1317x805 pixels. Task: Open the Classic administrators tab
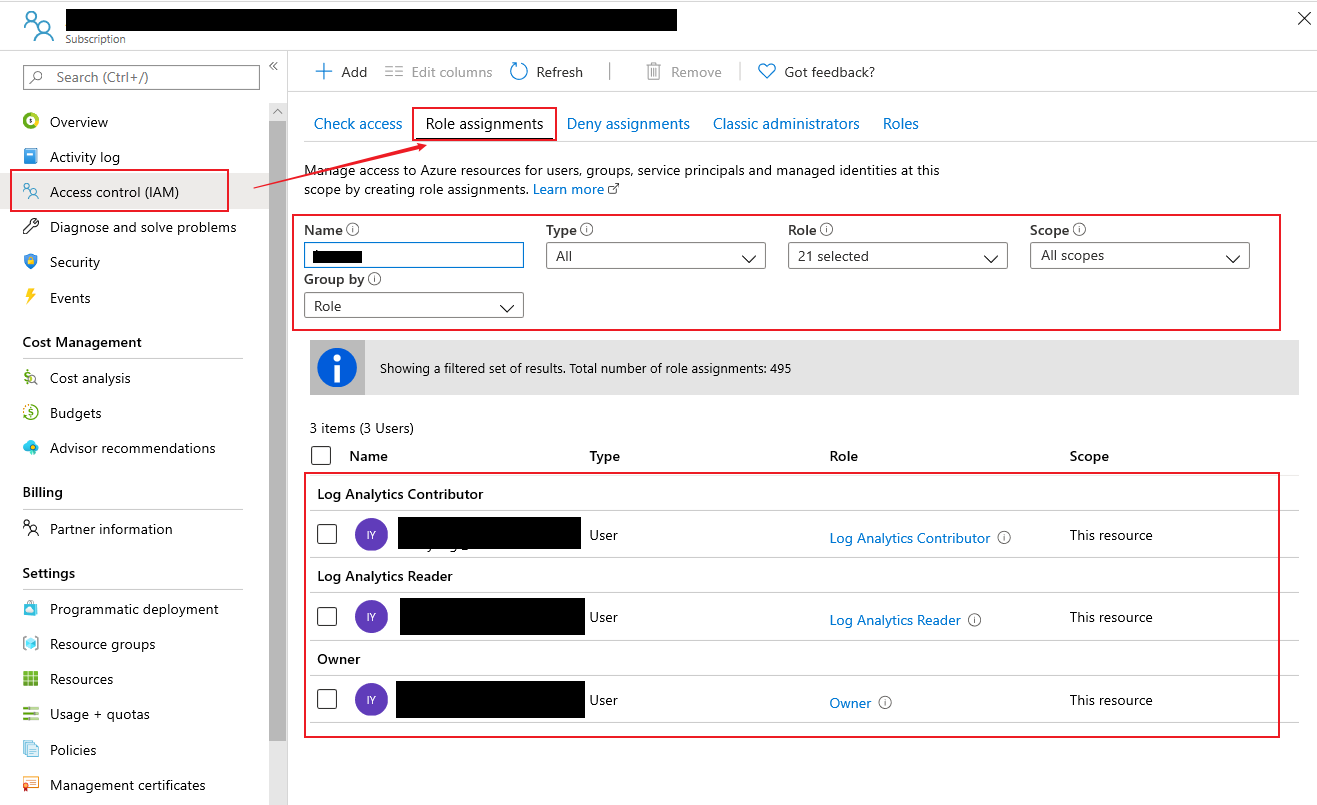[786, 124]
